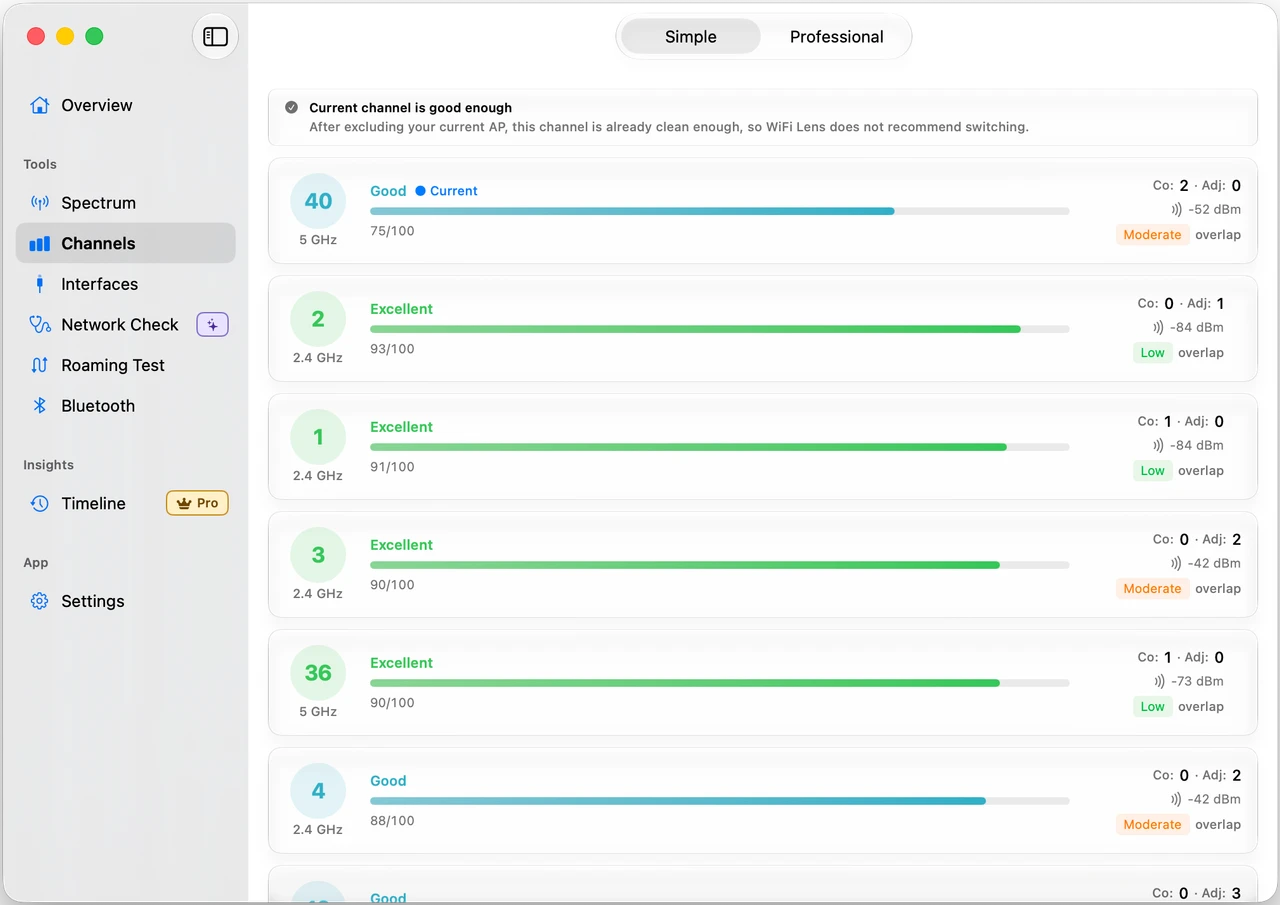Click the signal icon beside -52 dBm
The width and height of the screenshot is (1280, 905).
click(x=1176, y=209)
